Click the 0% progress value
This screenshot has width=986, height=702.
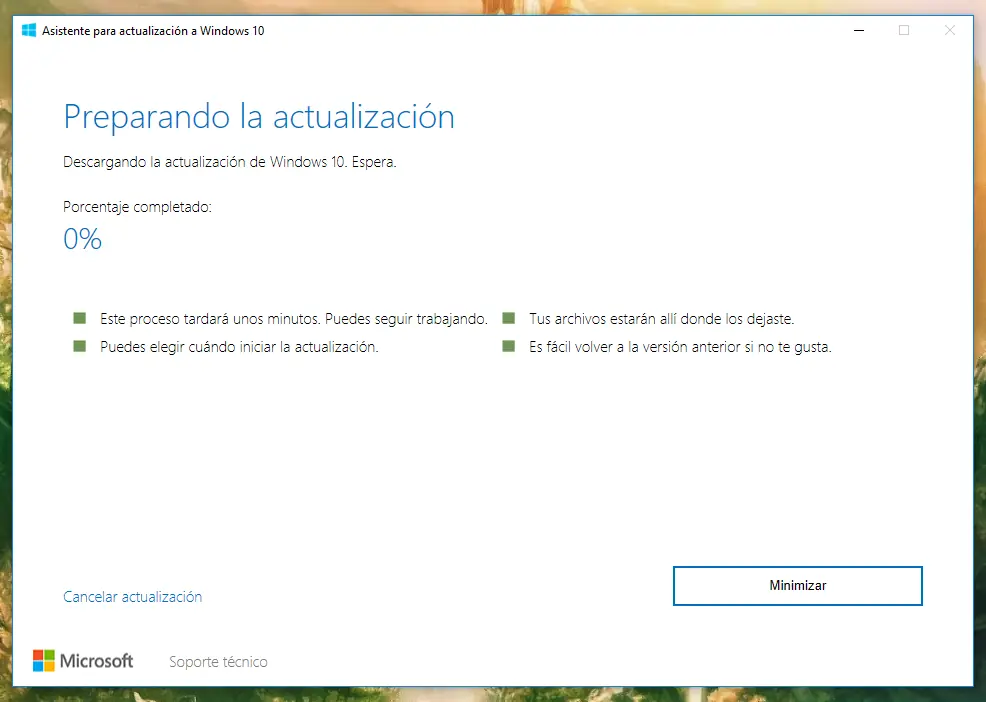click(81, 238)
